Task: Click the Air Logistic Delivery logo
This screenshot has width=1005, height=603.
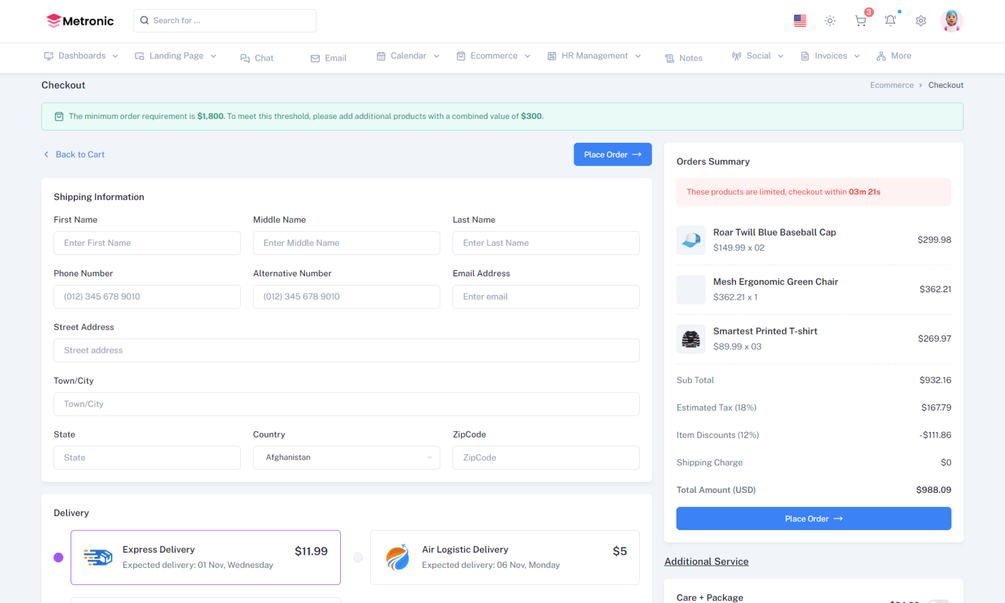Action: [x=397, y=558]
